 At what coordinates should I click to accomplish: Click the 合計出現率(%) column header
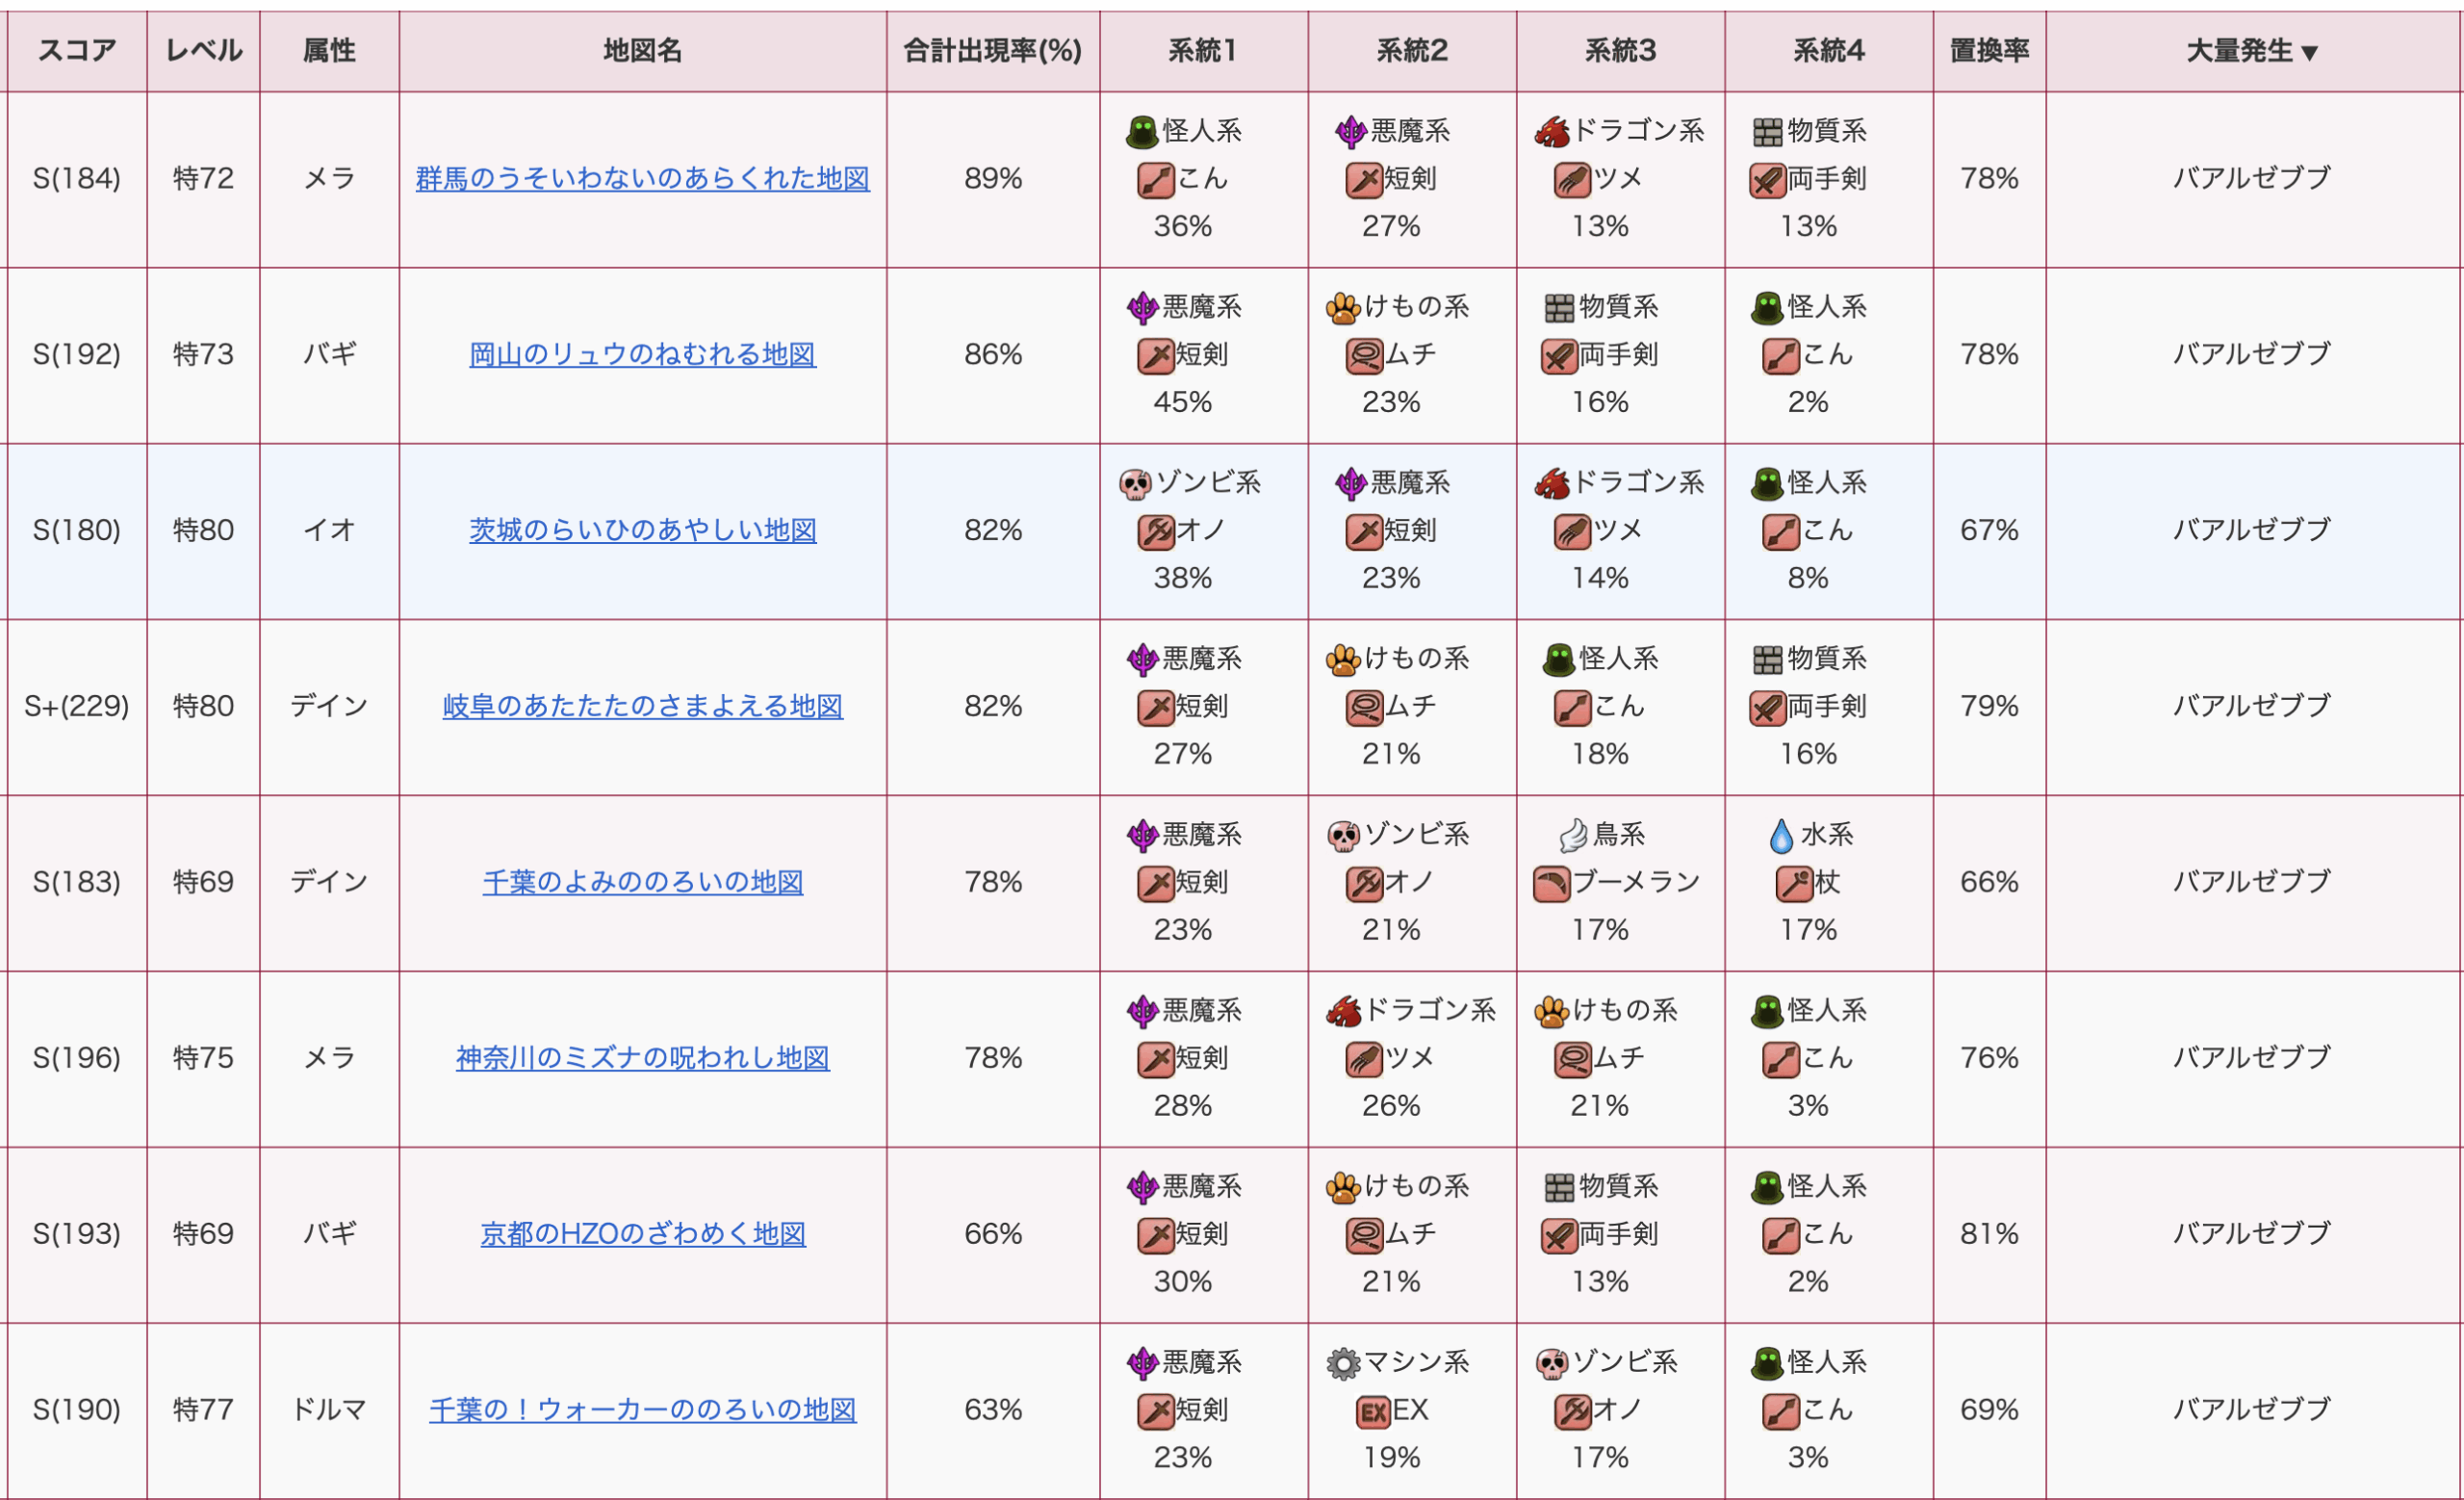(x=992, y=51)
